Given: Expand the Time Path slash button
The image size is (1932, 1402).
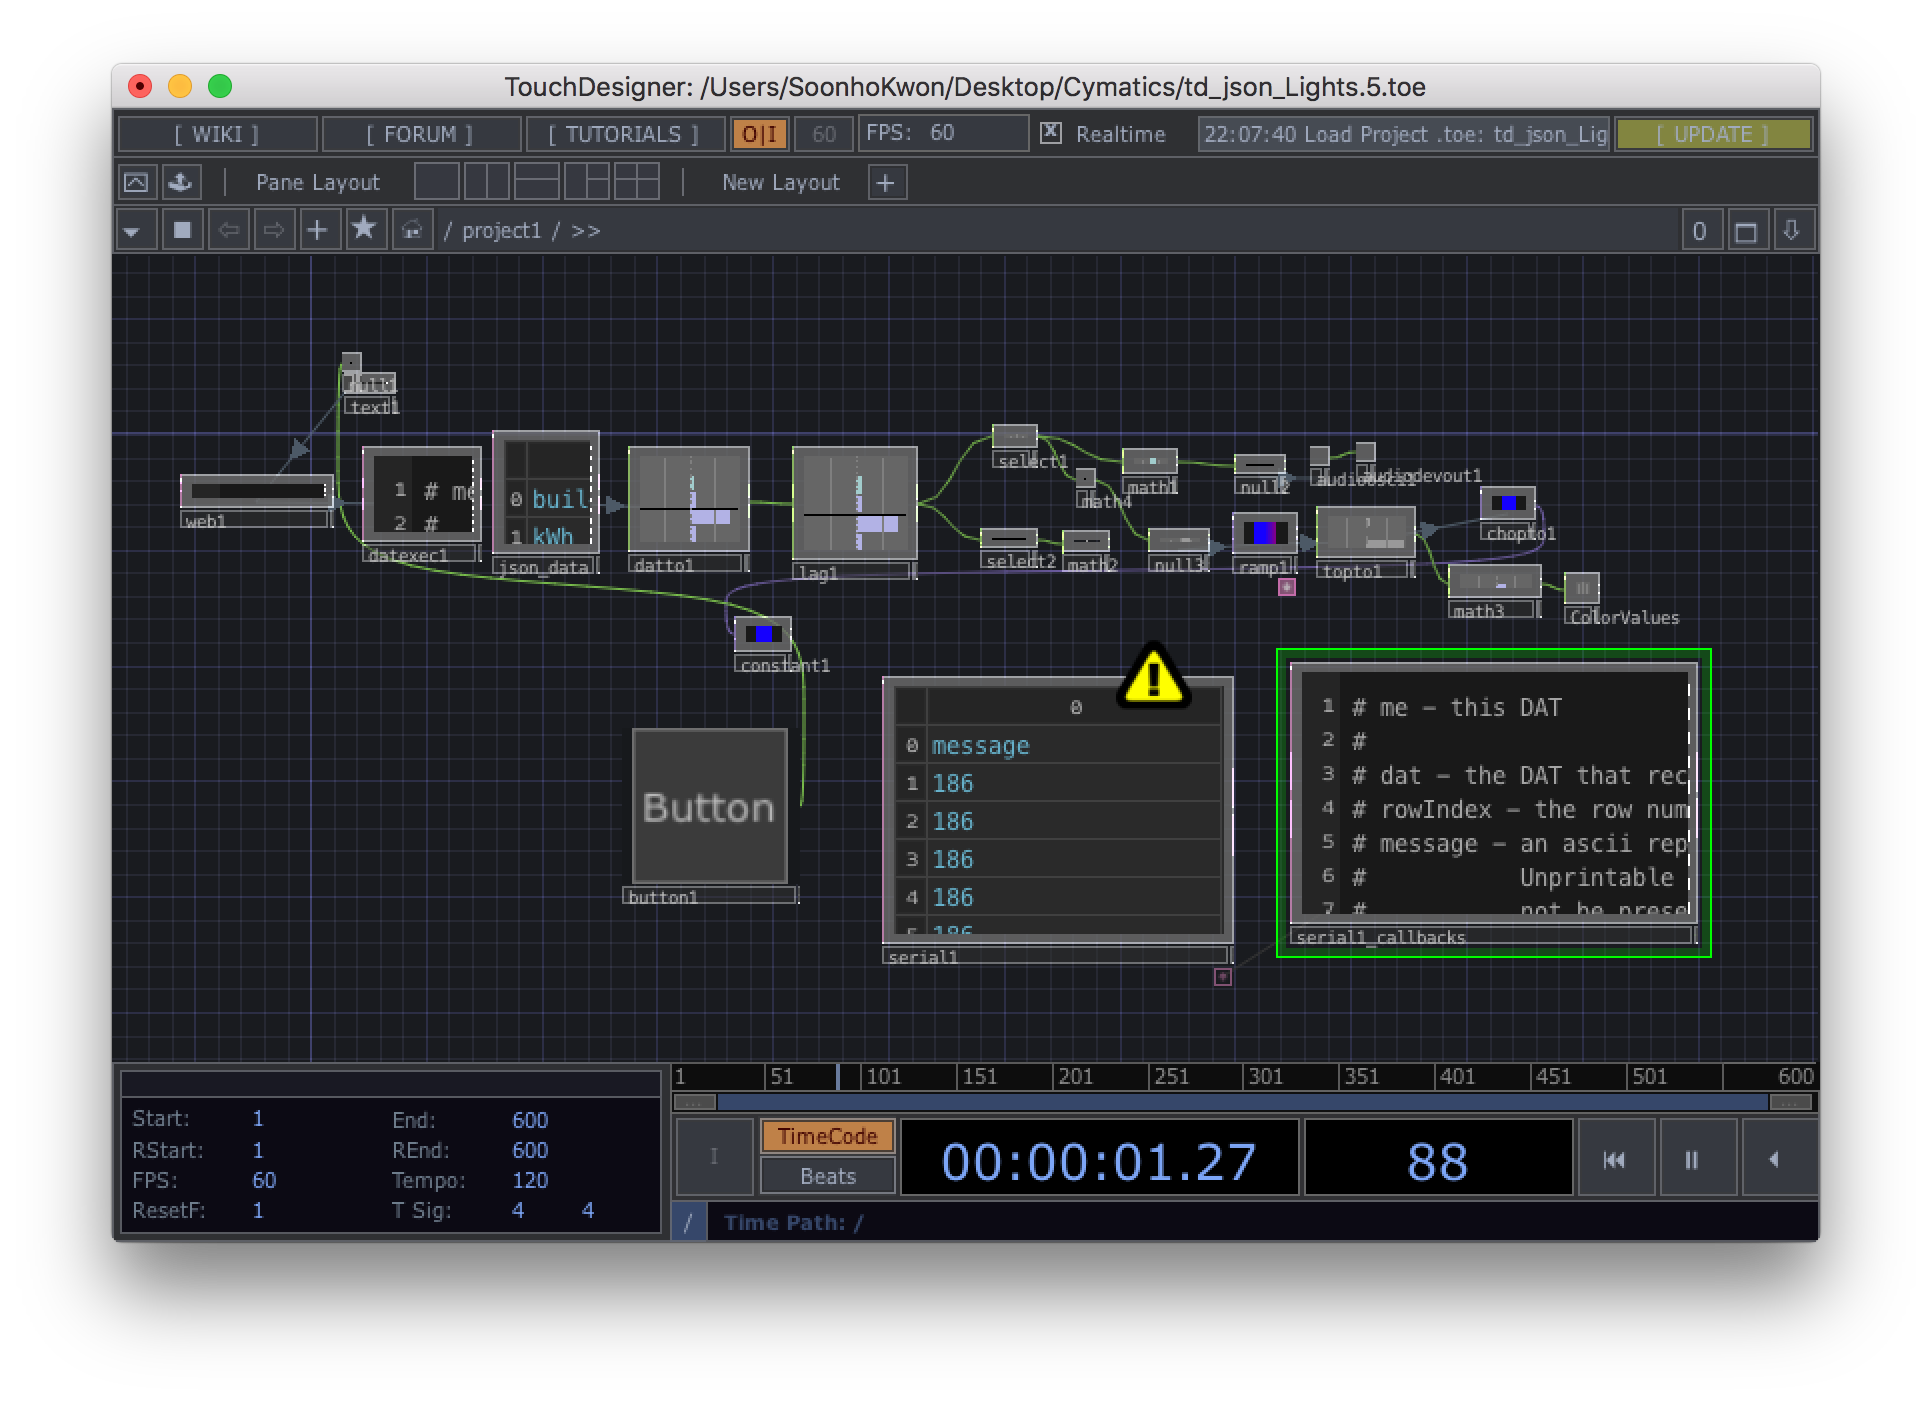Looking at the screenshot, I should tap(688, 1222).
